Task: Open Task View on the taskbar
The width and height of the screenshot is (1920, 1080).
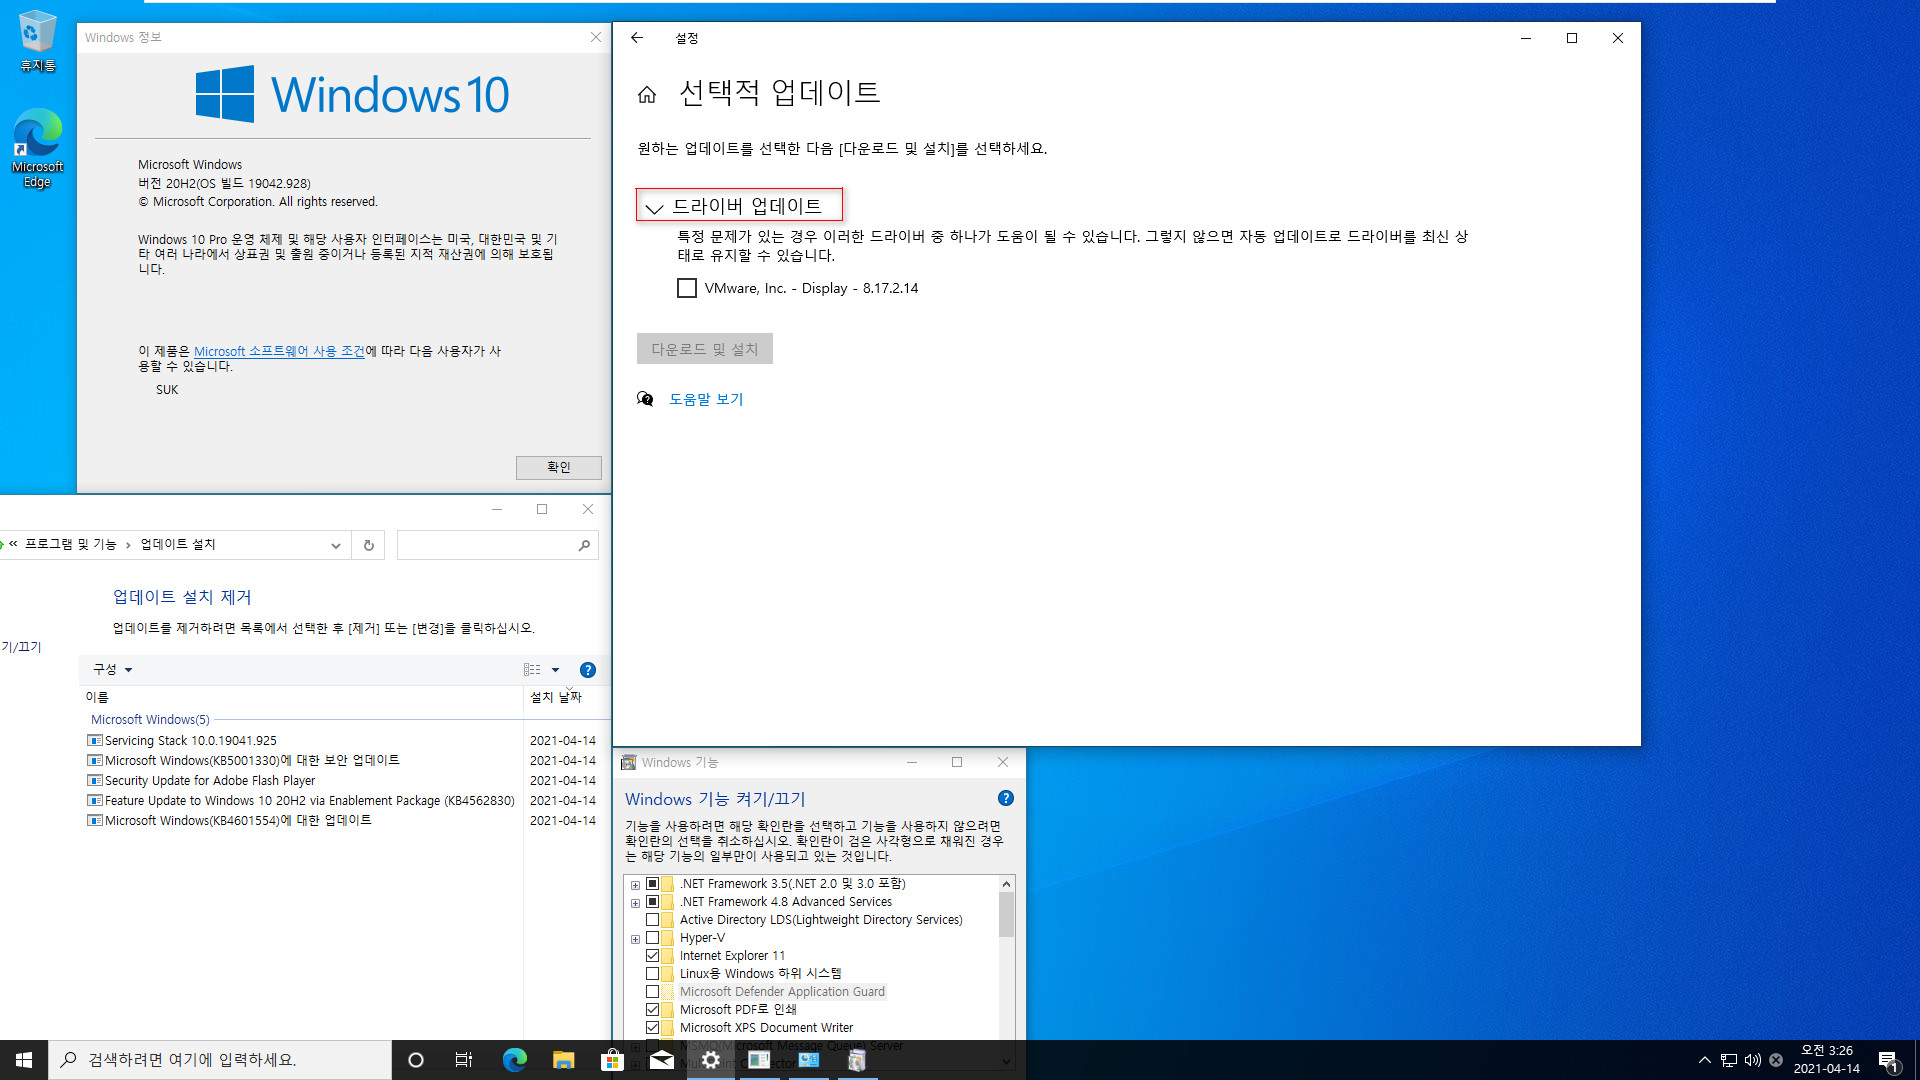Action: (464, 1060)
